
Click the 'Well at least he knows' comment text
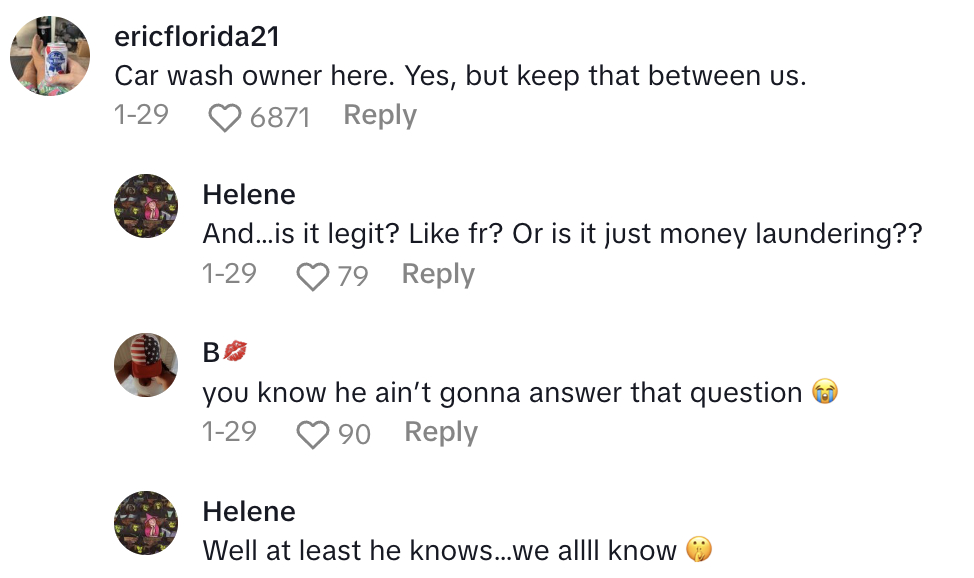click(442, 550)
